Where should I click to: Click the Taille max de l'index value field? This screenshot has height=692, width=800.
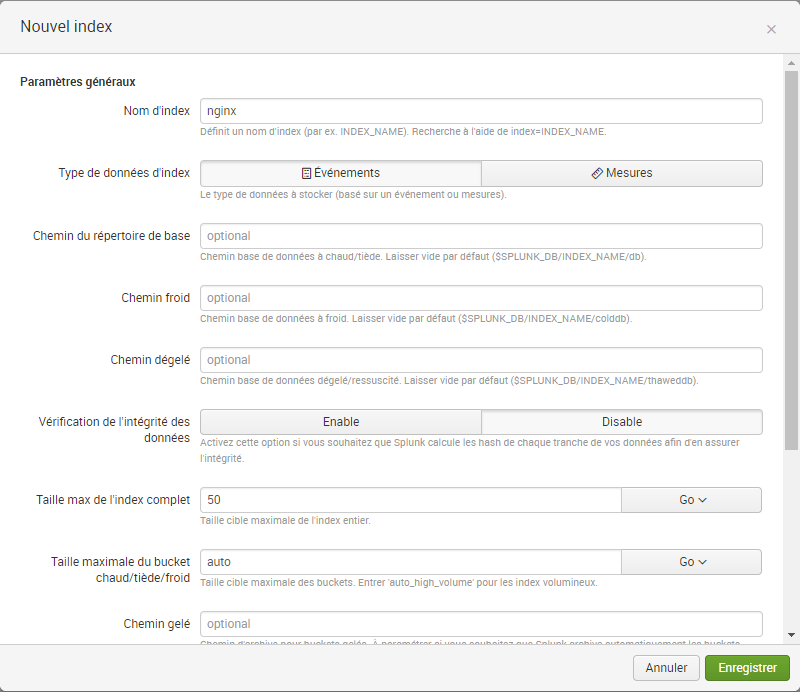(411, 500)
